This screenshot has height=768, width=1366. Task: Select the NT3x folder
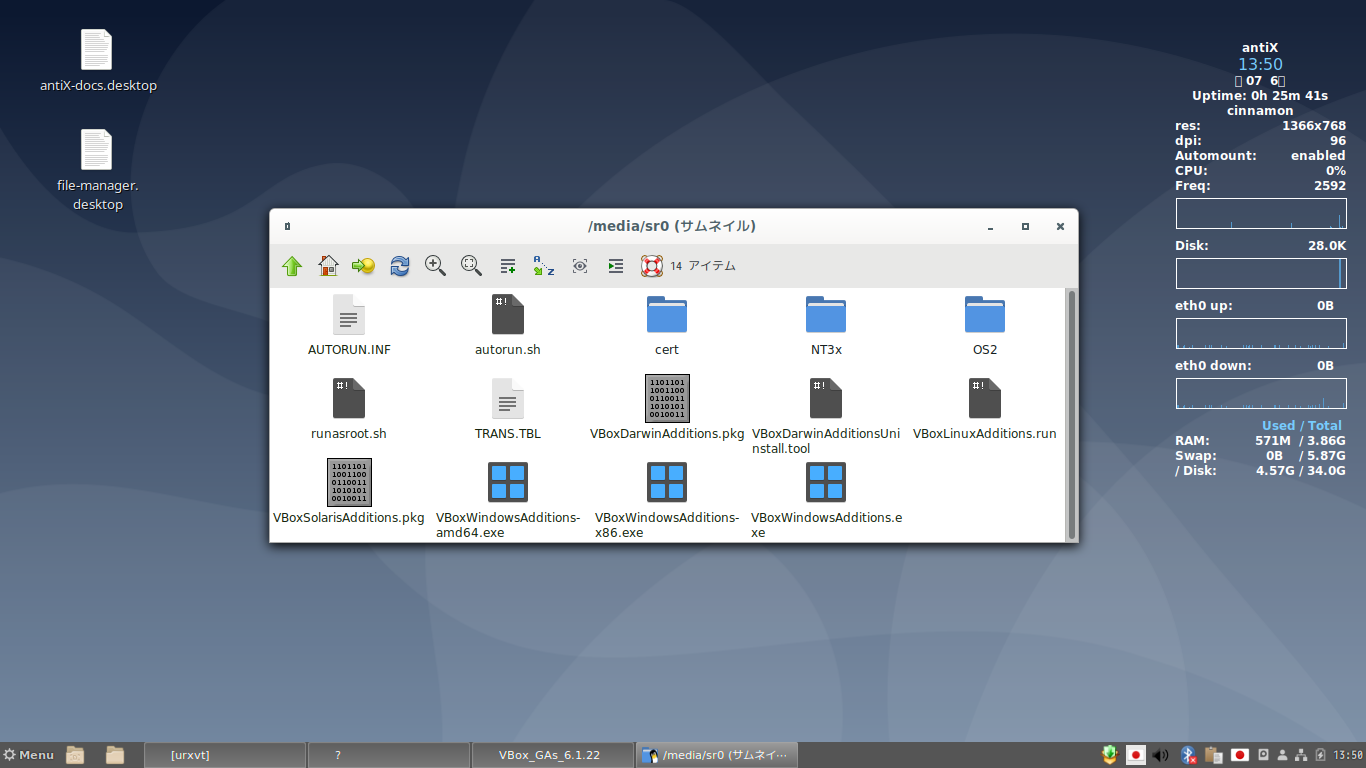click(826, 326)
